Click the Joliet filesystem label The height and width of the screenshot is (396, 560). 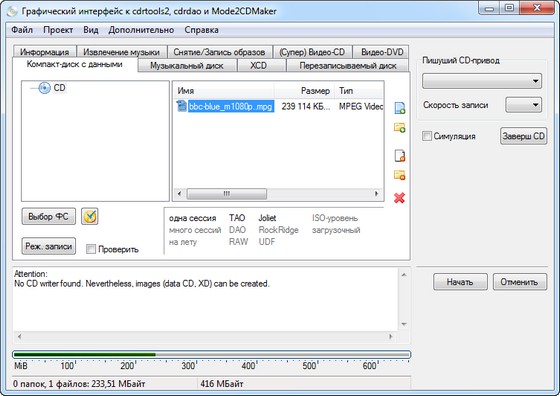267,218
